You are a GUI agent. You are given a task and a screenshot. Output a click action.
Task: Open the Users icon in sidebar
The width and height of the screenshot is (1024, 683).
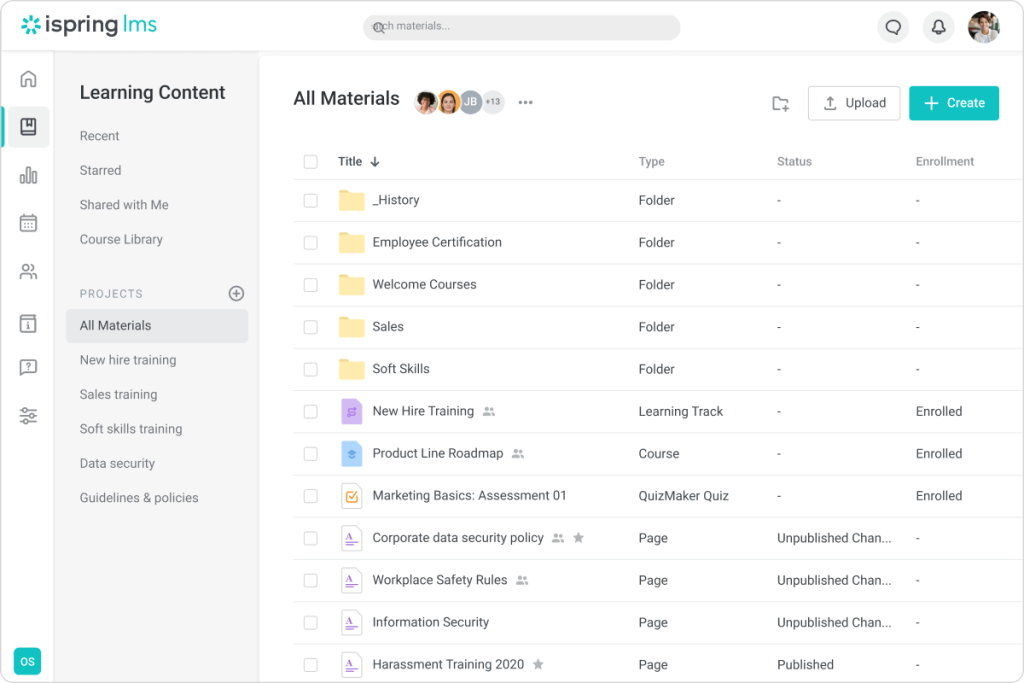point(28,271)
